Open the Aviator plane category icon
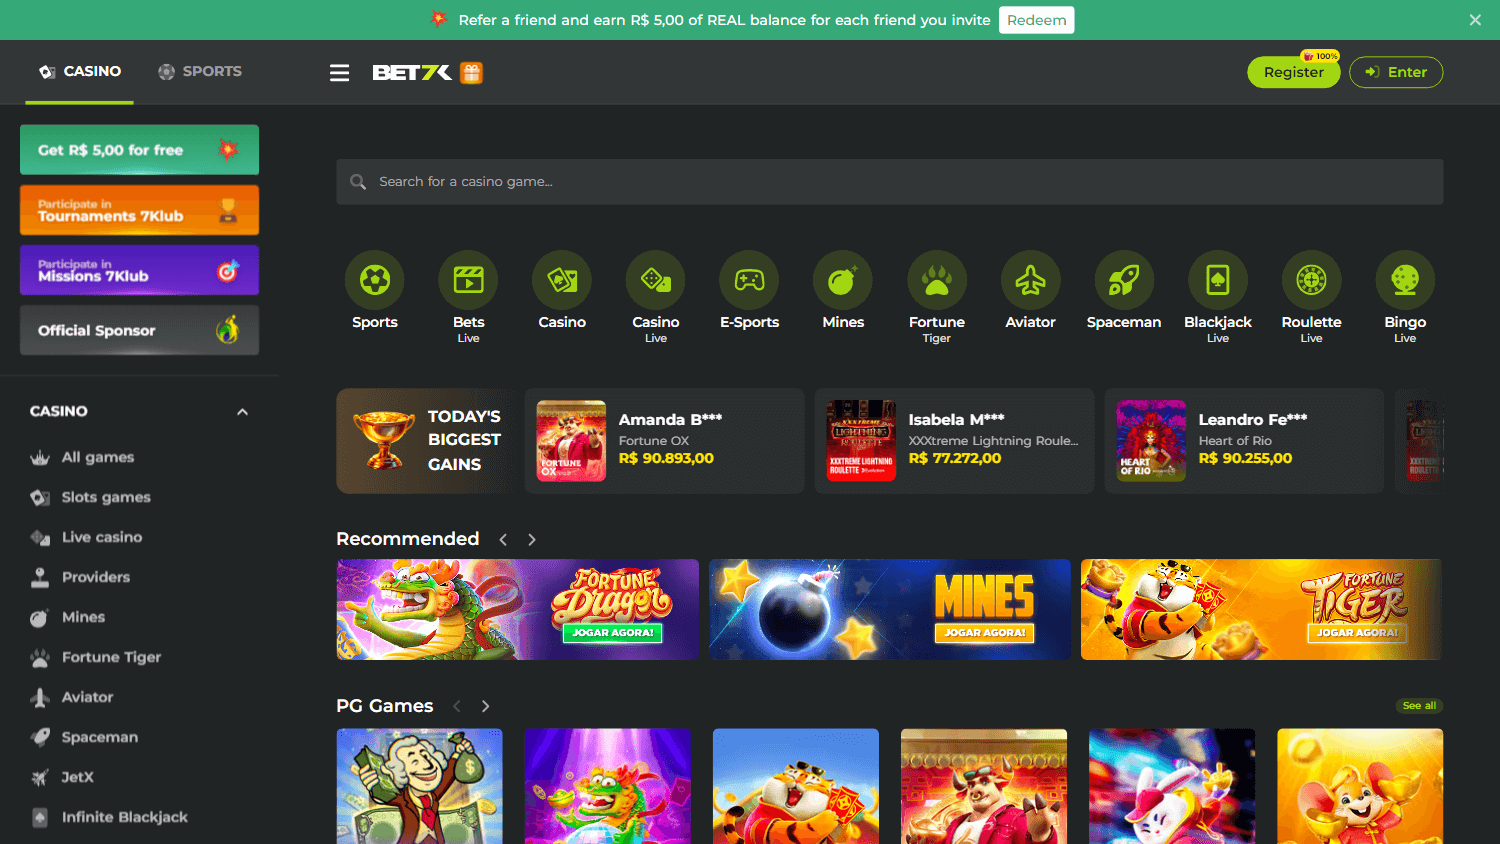Screen dimensions: 1500x844 (x=1030, y=280)
